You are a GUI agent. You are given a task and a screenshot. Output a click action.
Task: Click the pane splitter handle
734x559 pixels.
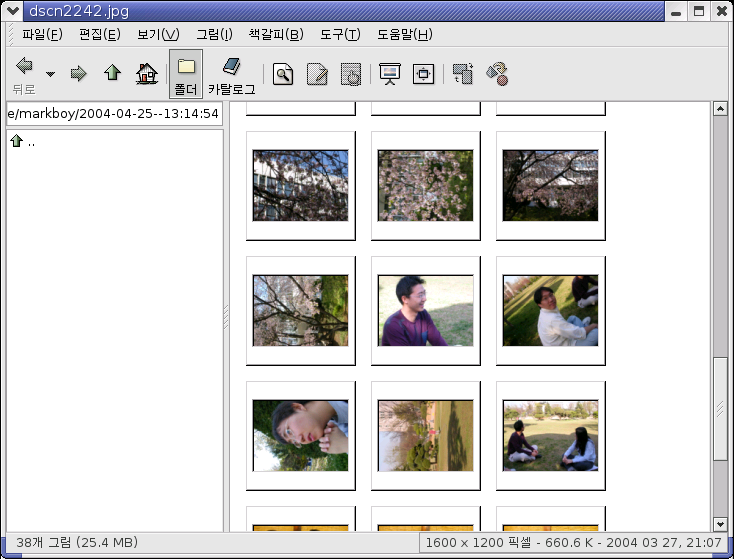pyautogui.click(x=226, y=317)
